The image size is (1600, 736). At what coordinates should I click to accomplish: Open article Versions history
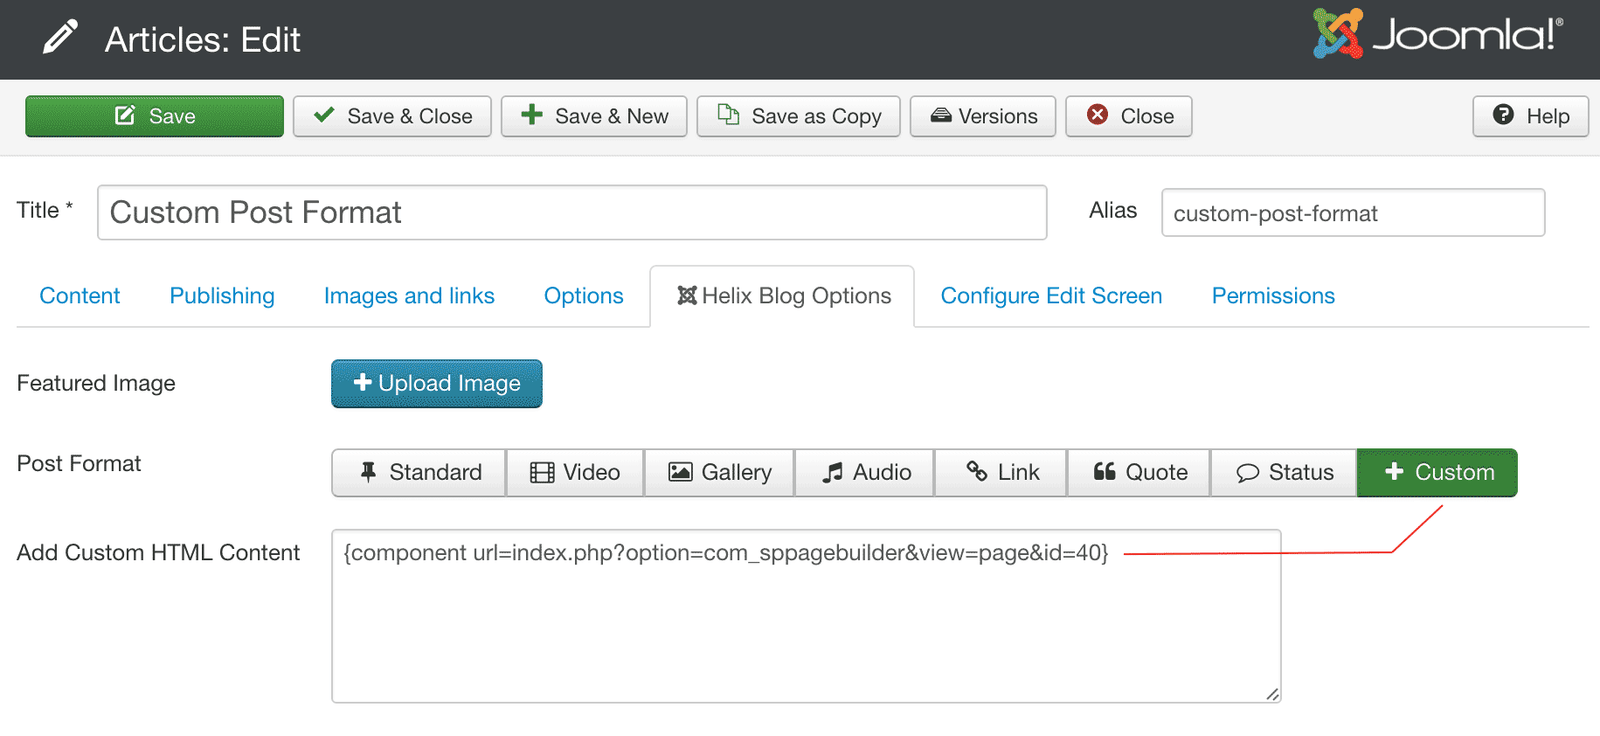[982, 116]
